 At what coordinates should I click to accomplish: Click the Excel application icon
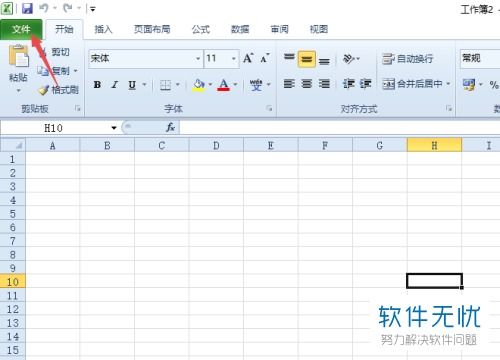(x=7, y=8)
